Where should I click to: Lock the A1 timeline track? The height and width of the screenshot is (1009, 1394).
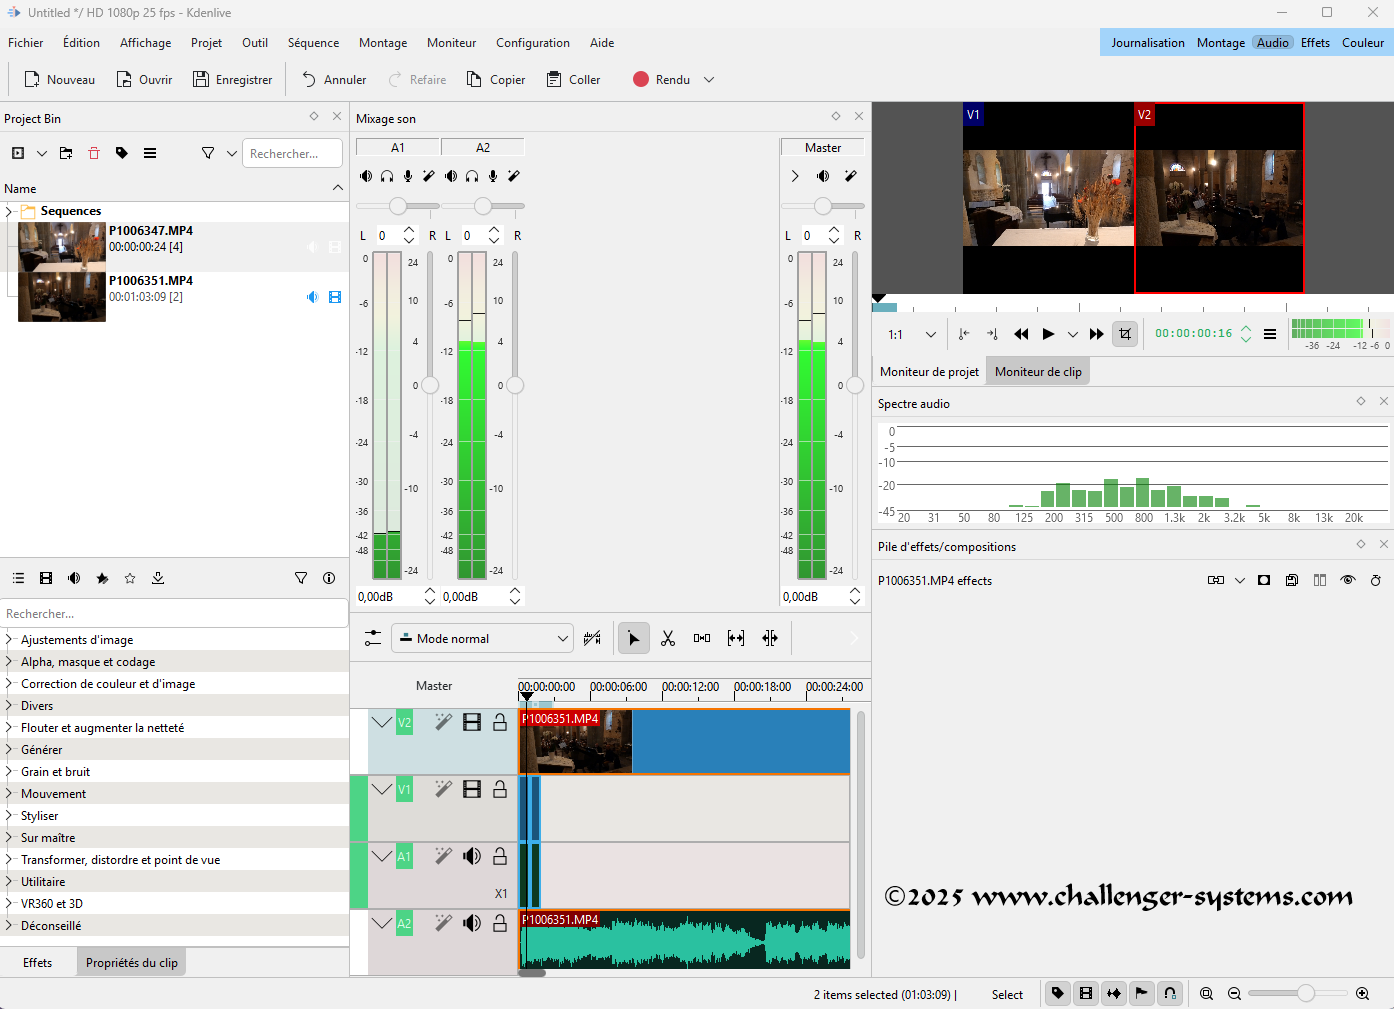point(500,856)
